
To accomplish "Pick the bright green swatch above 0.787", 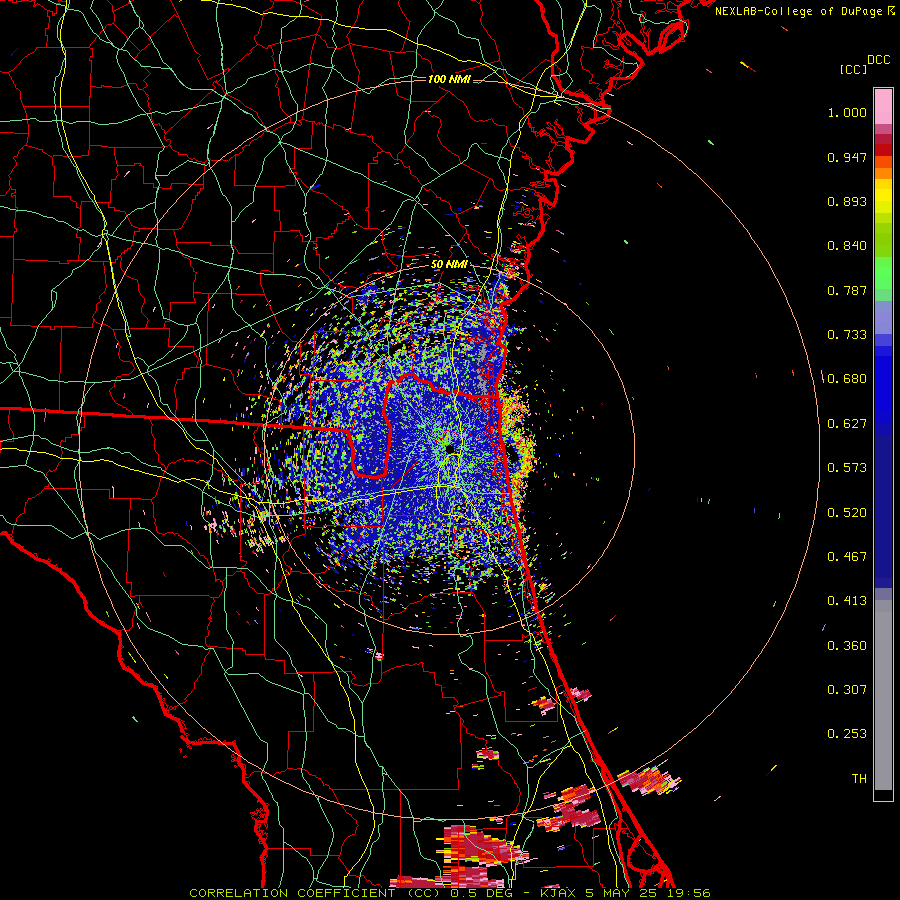I will [x=883, y=273].
